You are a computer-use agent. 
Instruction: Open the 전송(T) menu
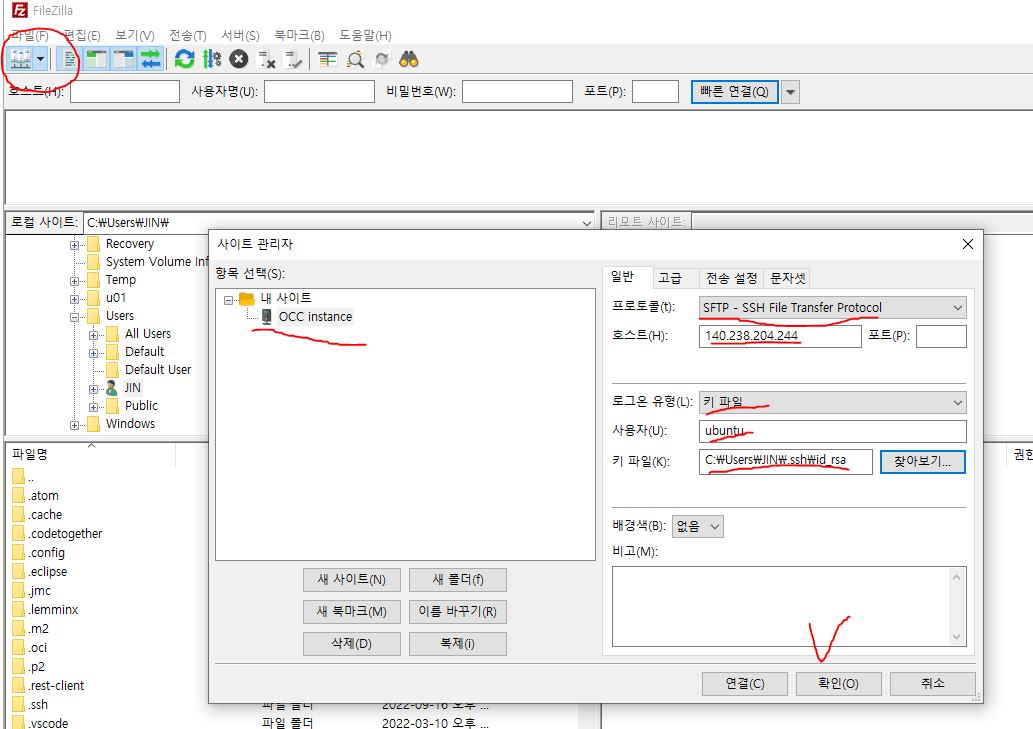click(x=188, y=36)
